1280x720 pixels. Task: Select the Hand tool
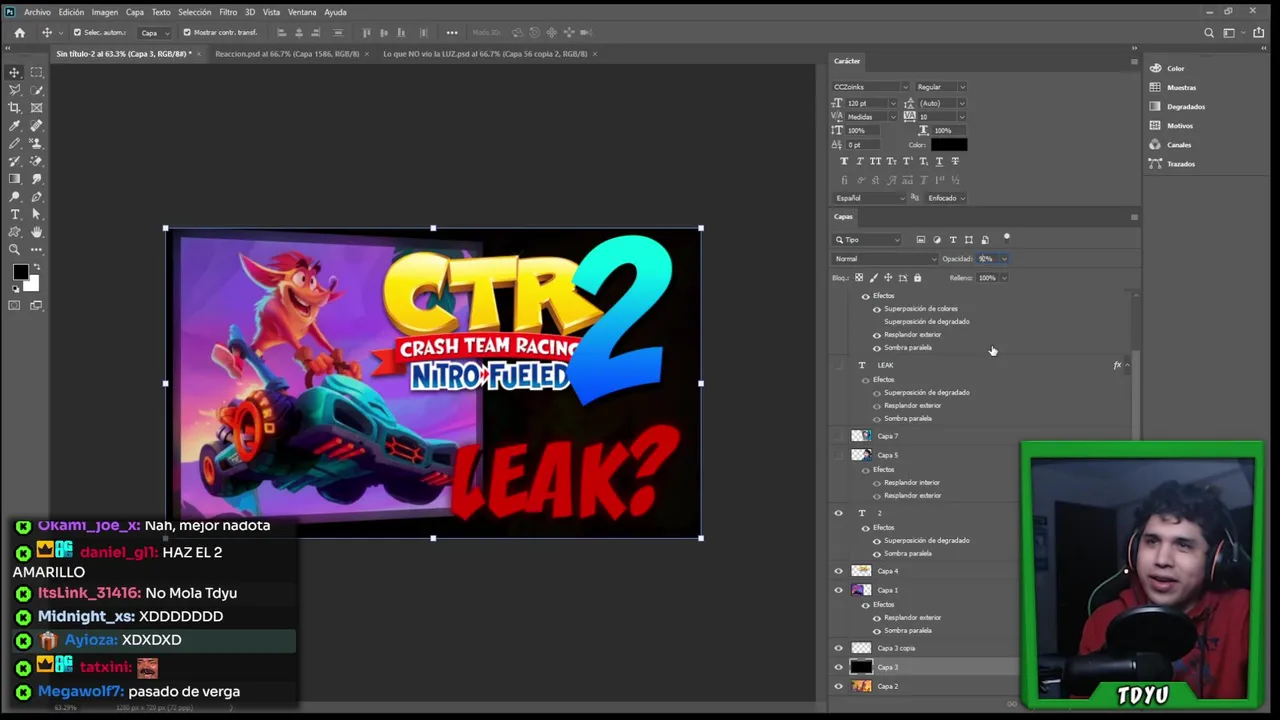tap(37, 232)
